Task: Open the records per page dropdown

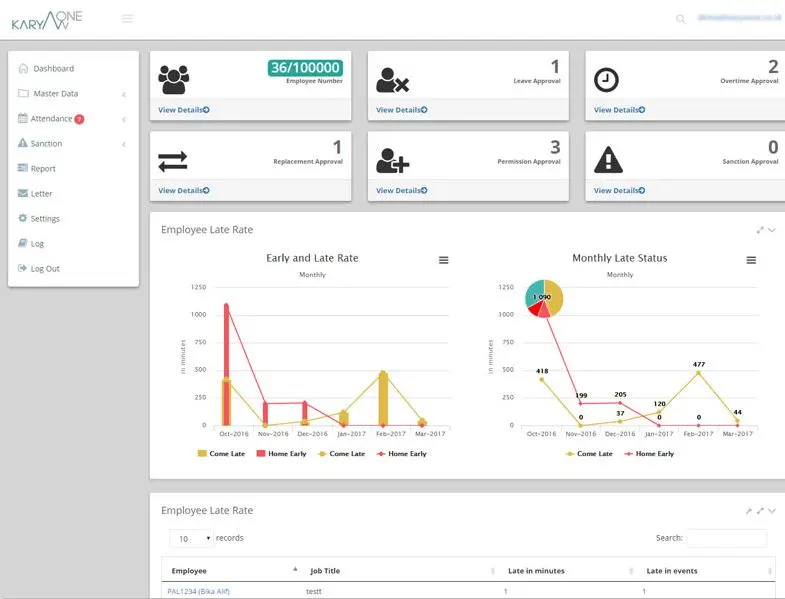Action: (x=191, y=538)
